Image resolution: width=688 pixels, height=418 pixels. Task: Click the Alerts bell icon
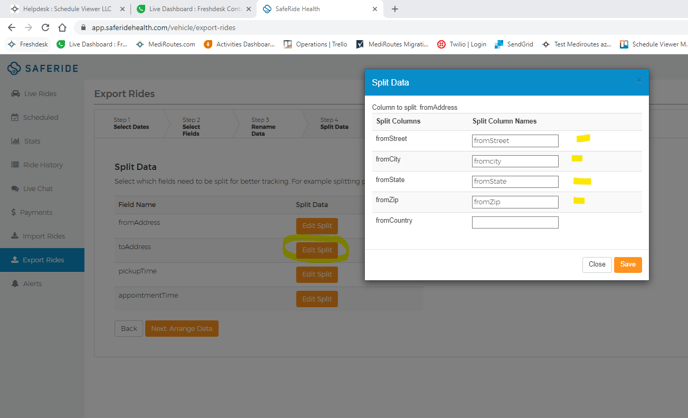click(x=15, y=284)
